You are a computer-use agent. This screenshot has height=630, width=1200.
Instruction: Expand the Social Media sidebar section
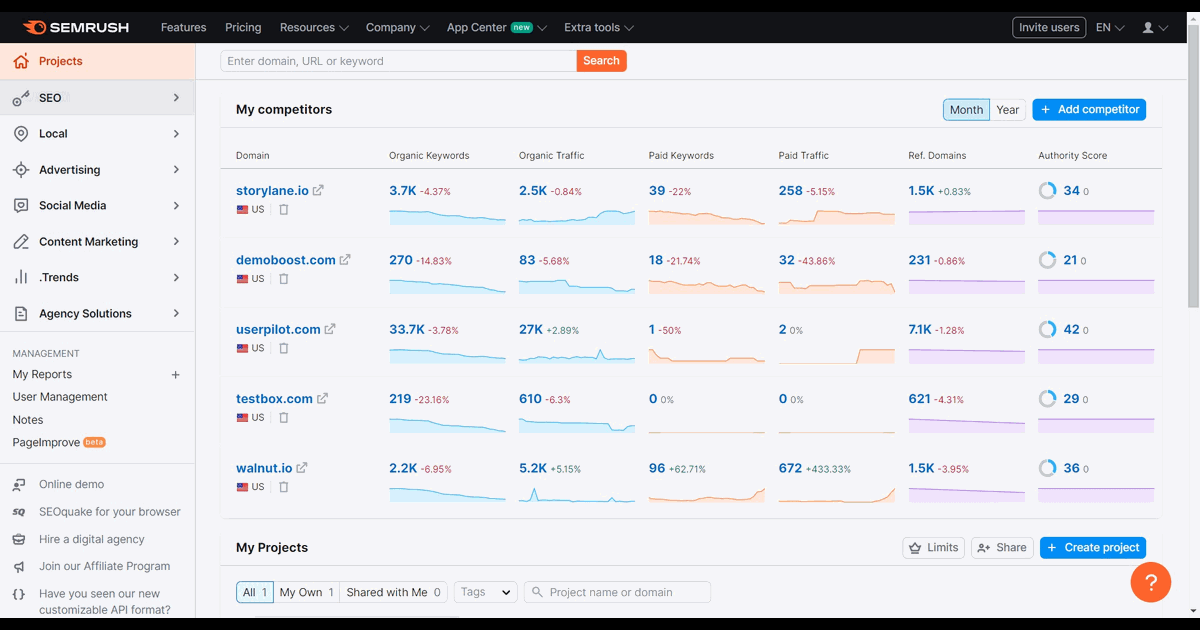coord(176,206)
